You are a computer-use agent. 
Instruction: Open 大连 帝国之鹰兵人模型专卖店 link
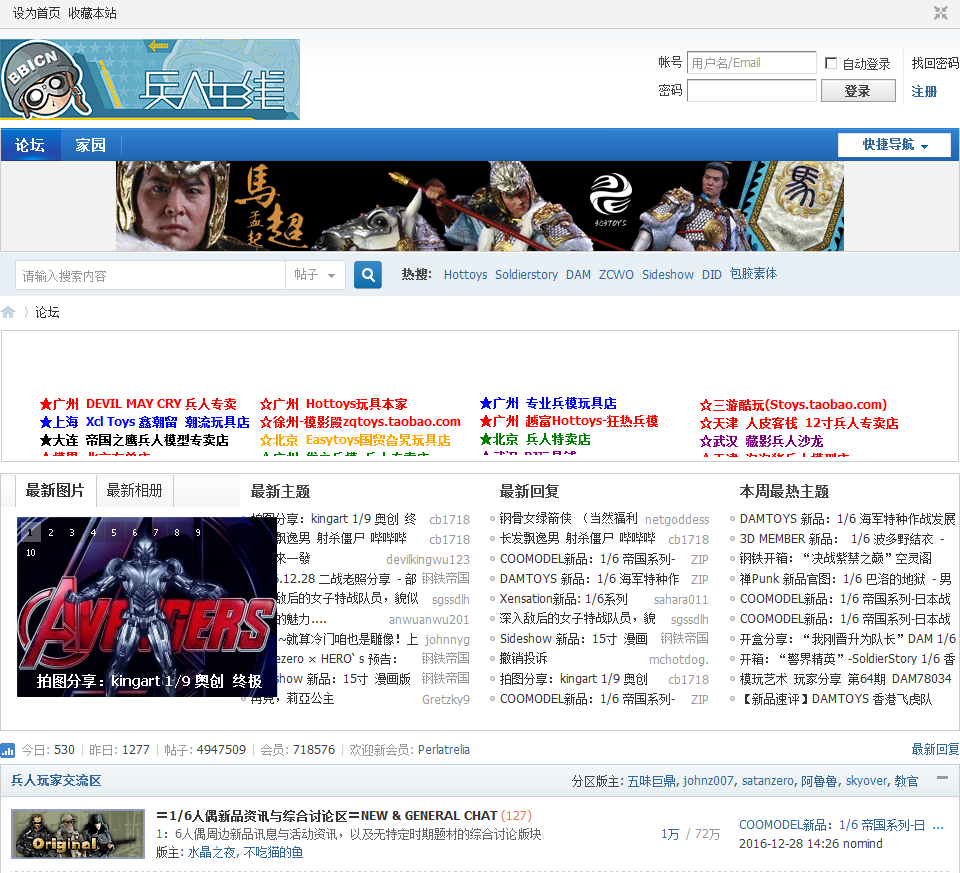pos(134,440)
